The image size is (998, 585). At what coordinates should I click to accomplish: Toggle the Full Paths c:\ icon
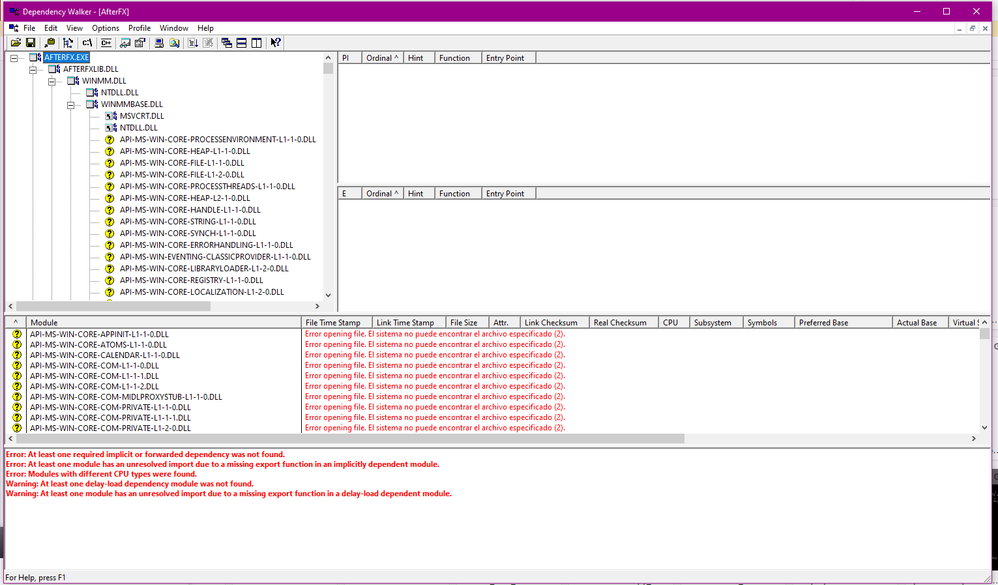point(87,43)
